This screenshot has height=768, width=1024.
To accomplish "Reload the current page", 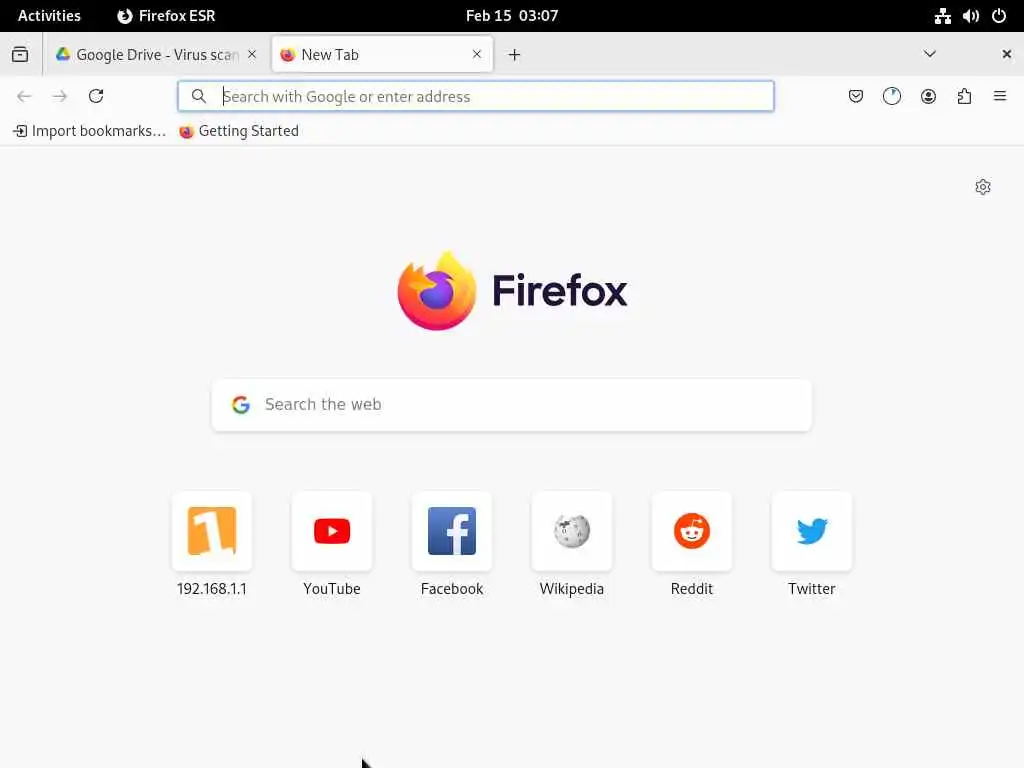I will (96, 97).
